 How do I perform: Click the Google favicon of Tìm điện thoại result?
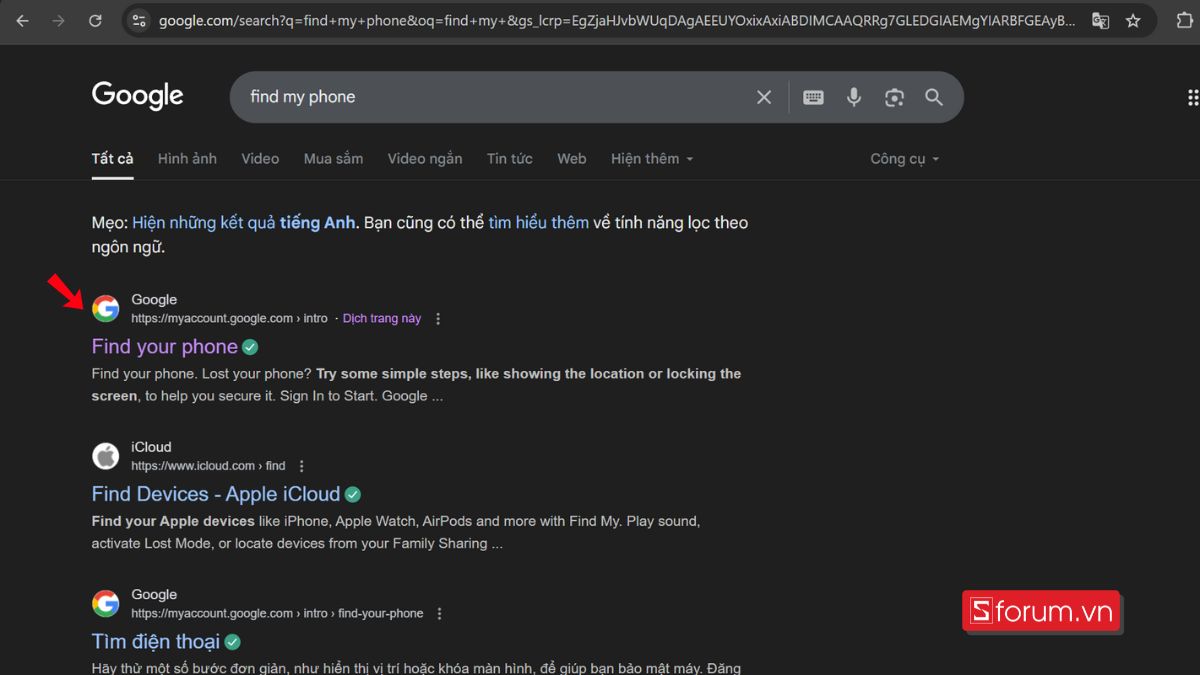coord(106,604)
